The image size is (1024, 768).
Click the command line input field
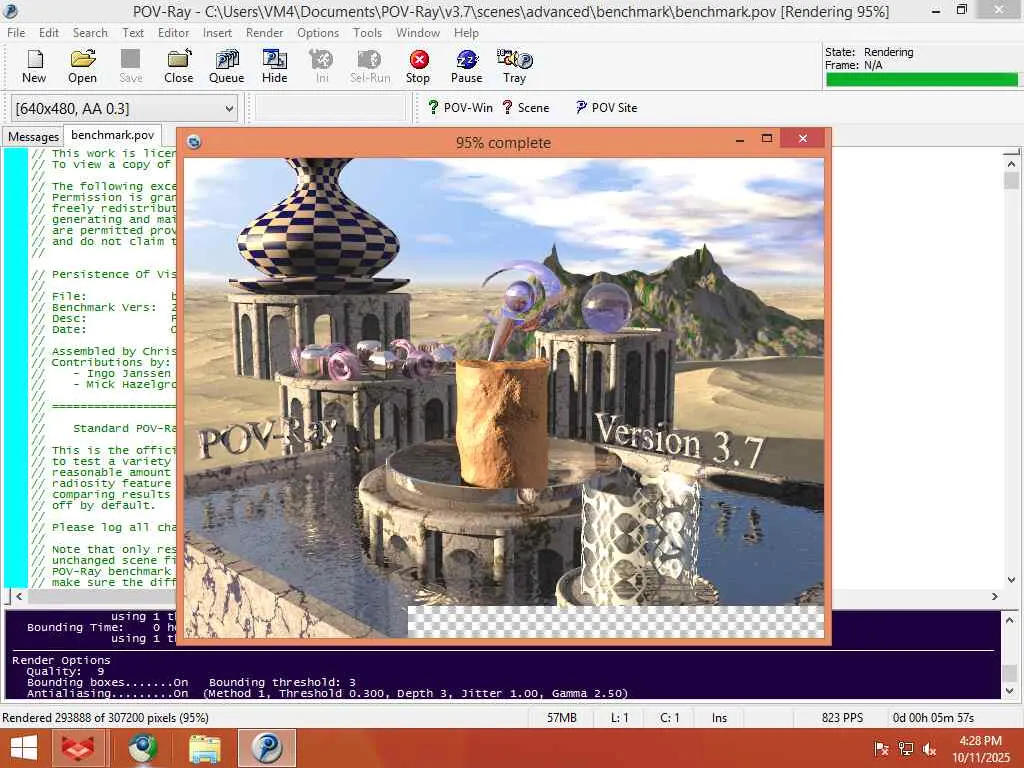(330, 108)
